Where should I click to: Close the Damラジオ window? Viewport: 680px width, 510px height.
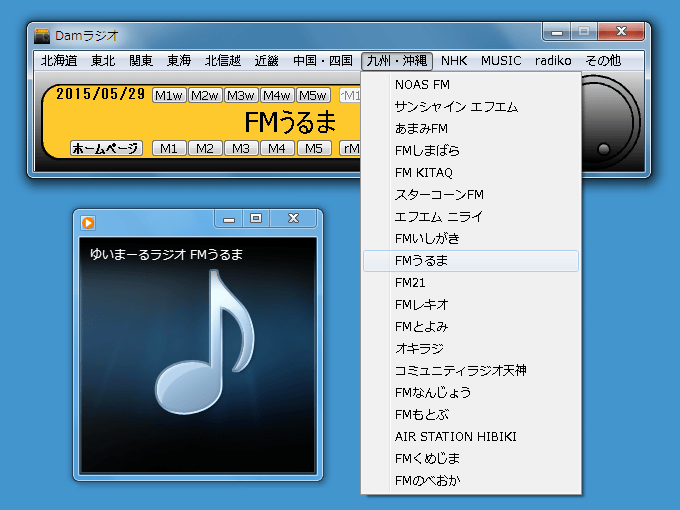pos(621,32)
